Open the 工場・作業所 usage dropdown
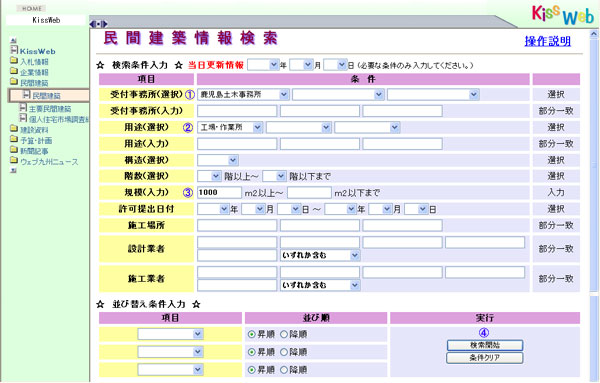 click(x=230, y=127)
